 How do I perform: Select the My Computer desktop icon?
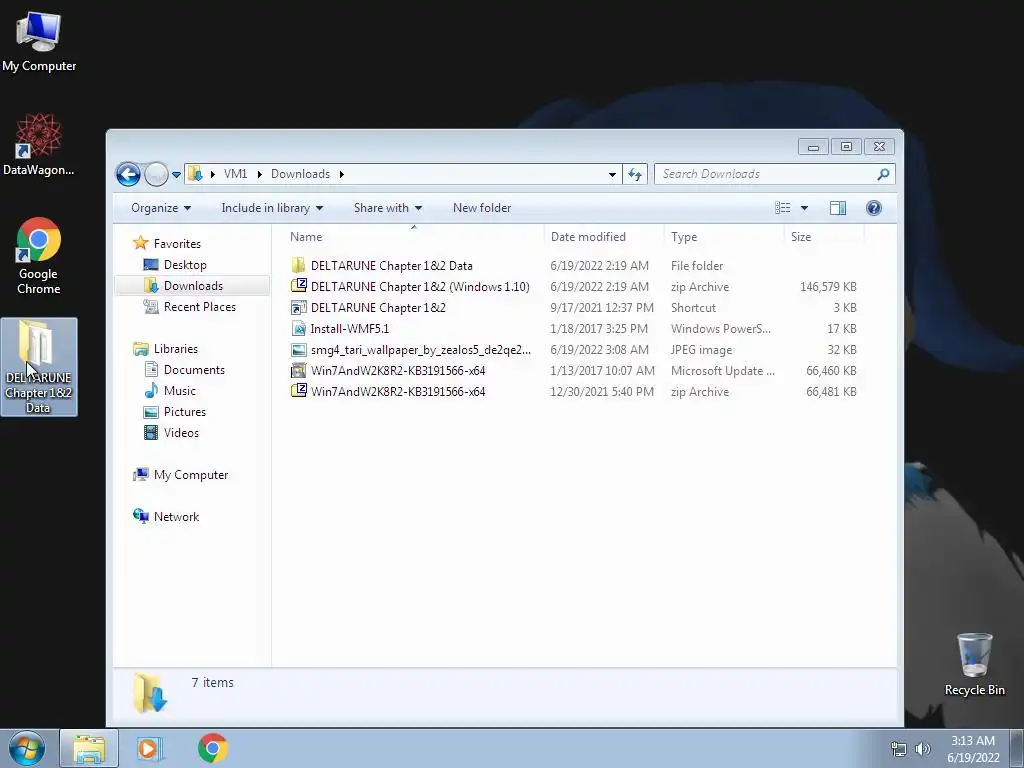pos(39,42)
